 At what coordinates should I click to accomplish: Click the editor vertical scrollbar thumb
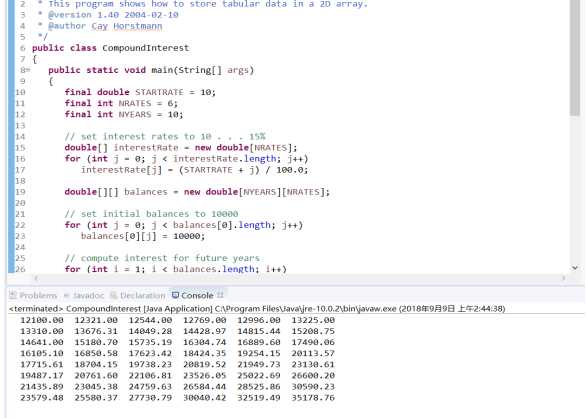574,58
